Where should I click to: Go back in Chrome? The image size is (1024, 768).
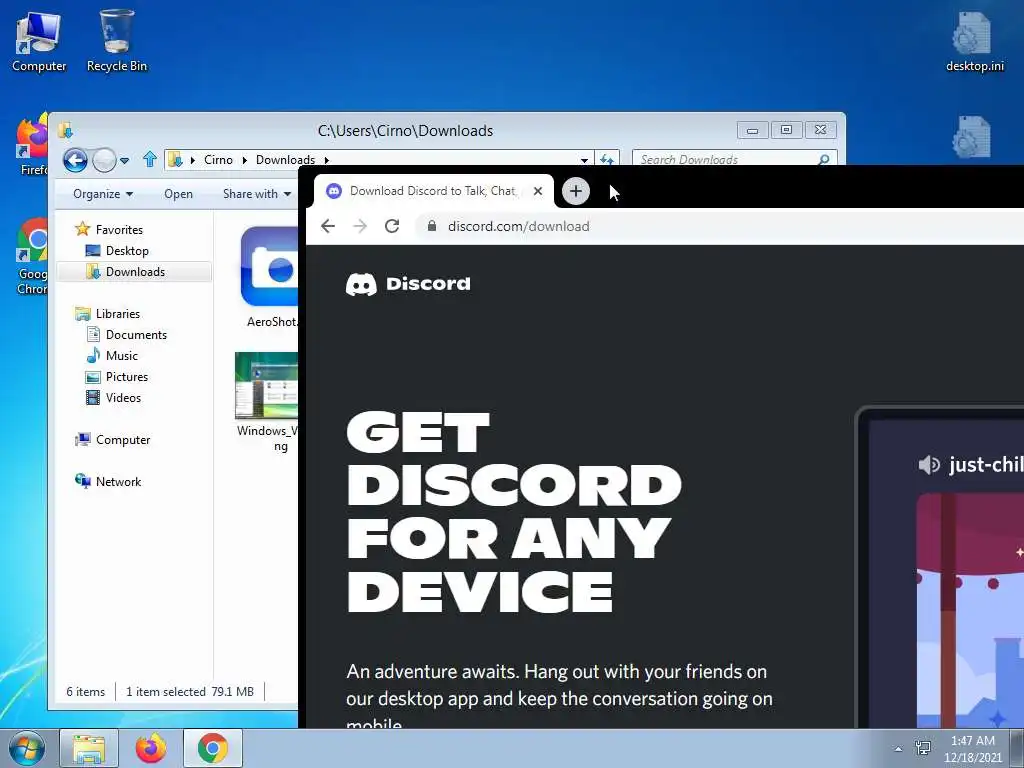(x=328, y=226)
